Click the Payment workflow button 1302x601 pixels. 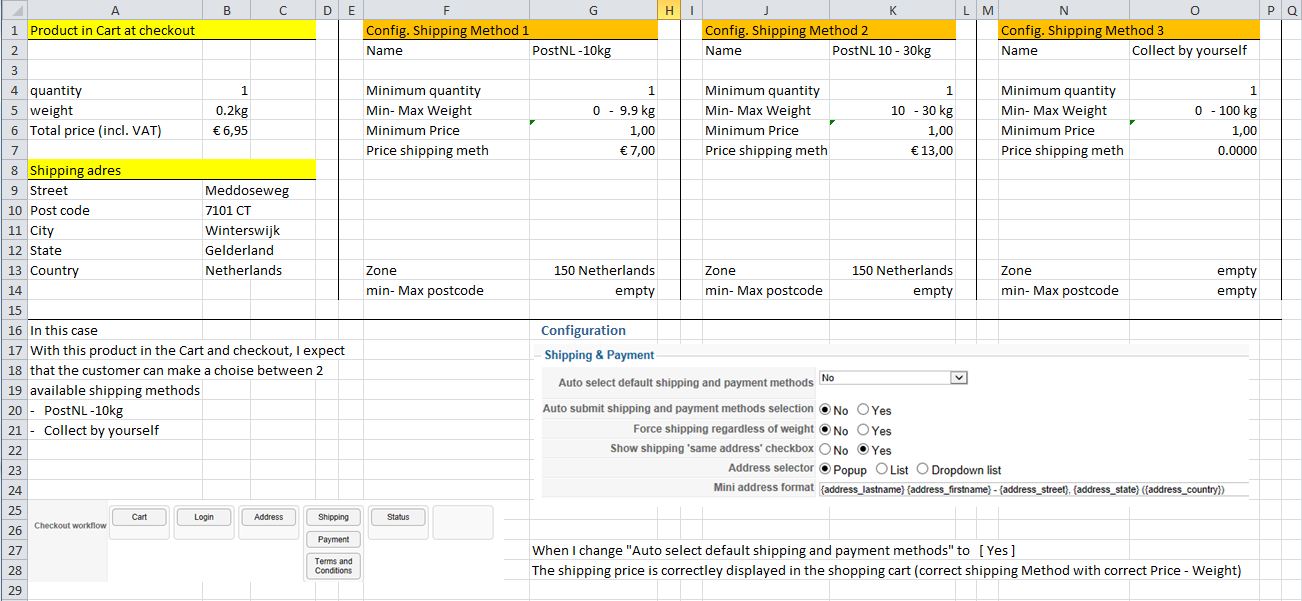333,540
